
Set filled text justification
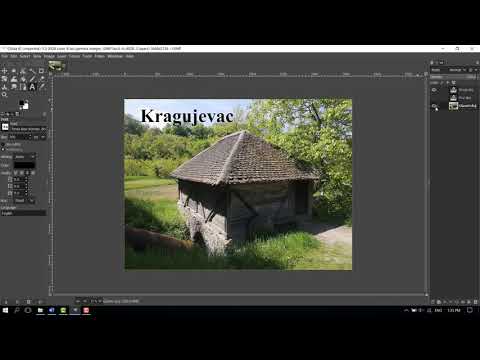pyautogui.click(x=33, y=173)
